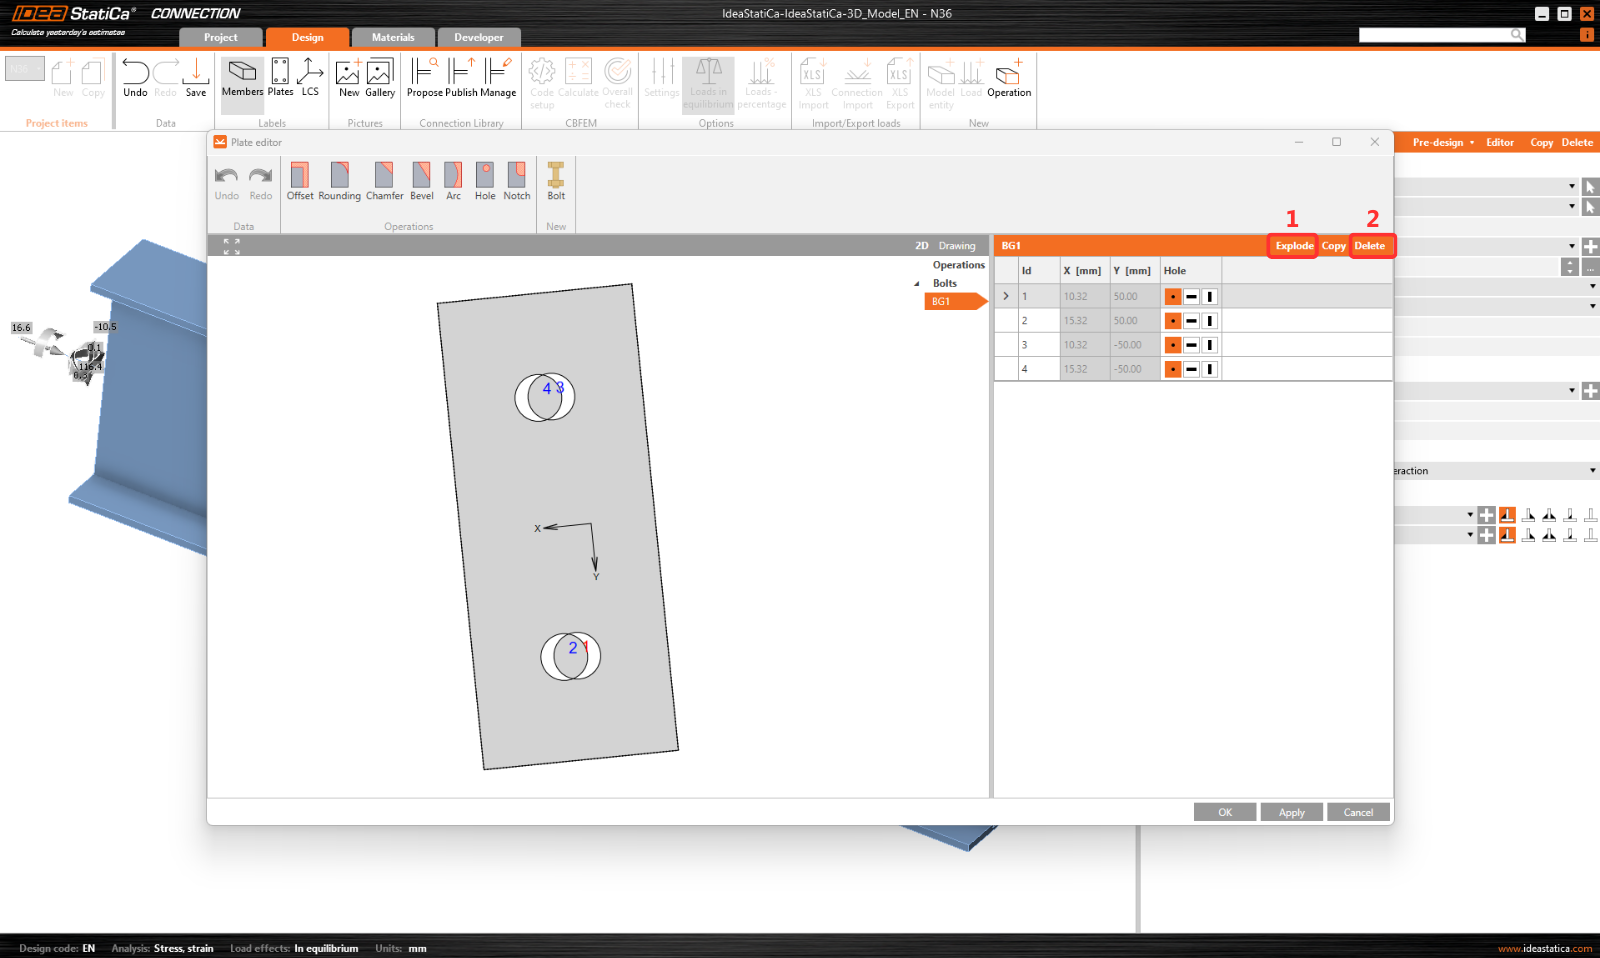Click the fit-to-view icon above the drawing

(x=232, y=246)
